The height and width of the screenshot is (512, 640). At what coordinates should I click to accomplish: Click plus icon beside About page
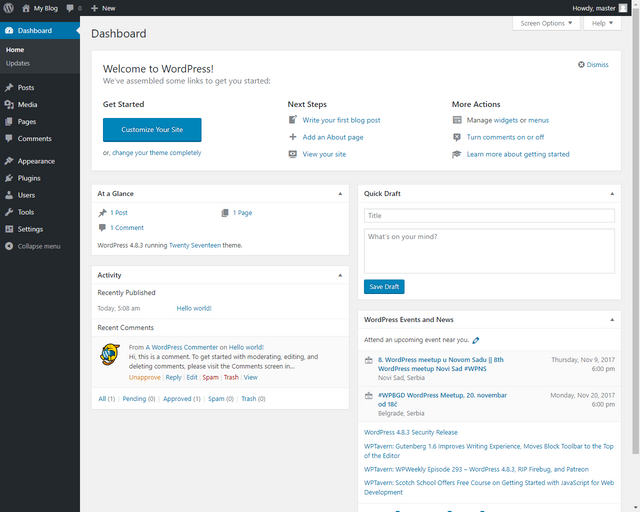point(293,137)
